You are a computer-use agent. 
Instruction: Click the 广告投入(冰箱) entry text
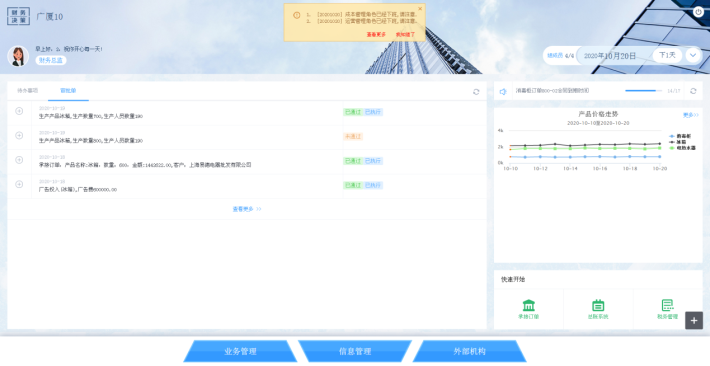[x=77, y=190]
